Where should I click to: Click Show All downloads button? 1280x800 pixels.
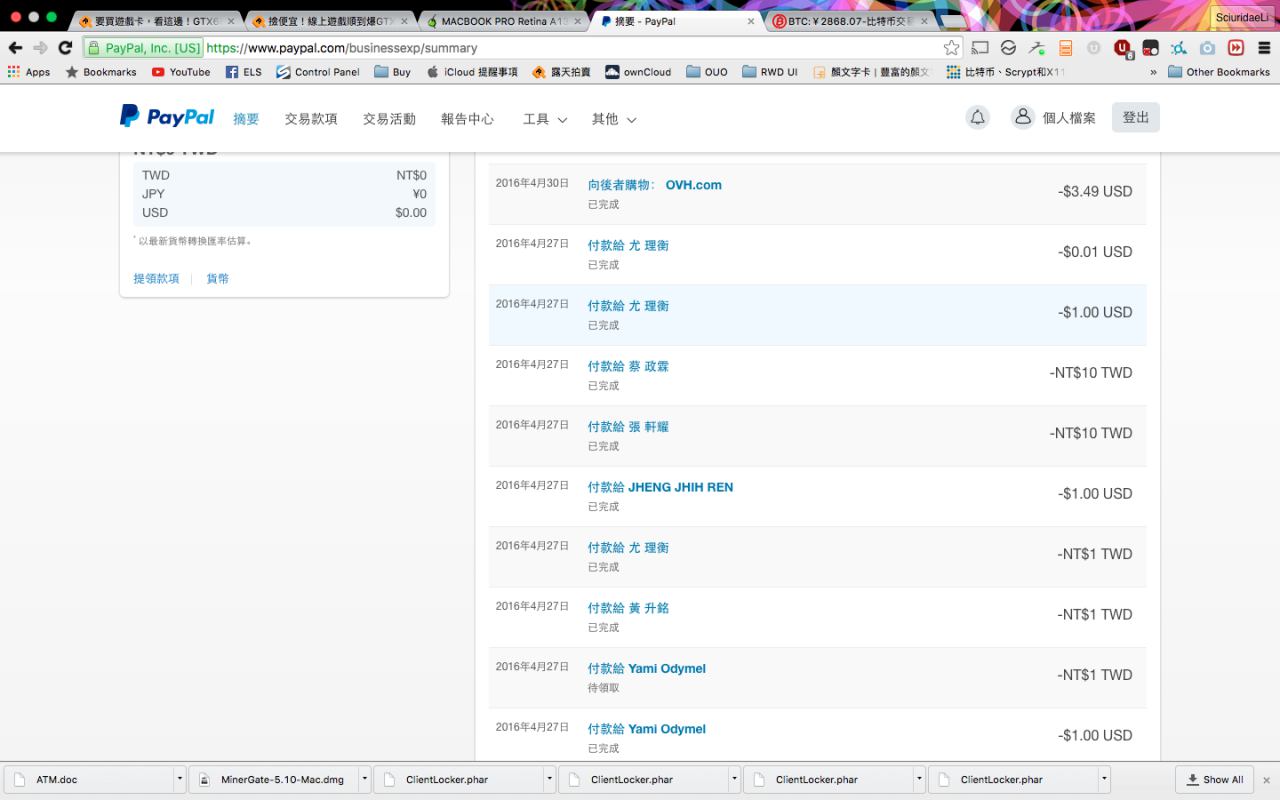tap(1215, 779)
